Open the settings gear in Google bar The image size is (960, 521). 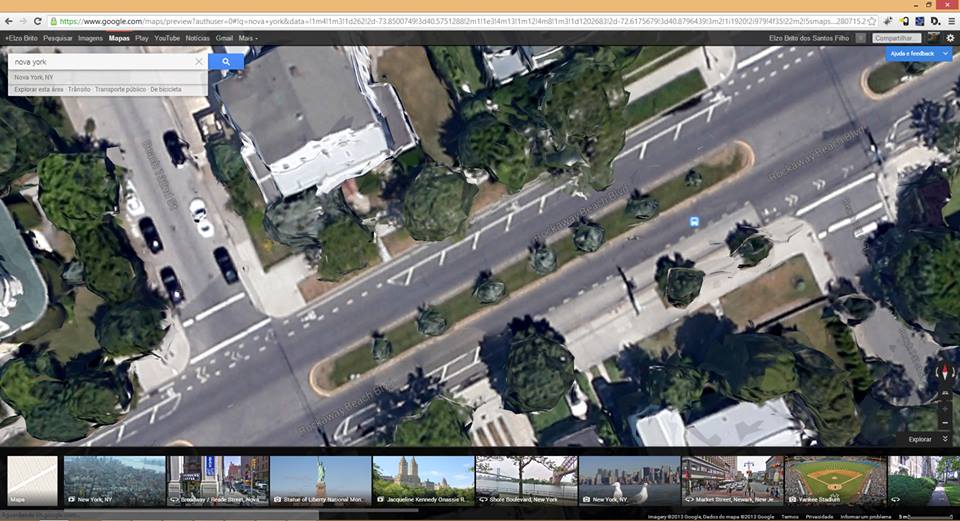(950, 38)
